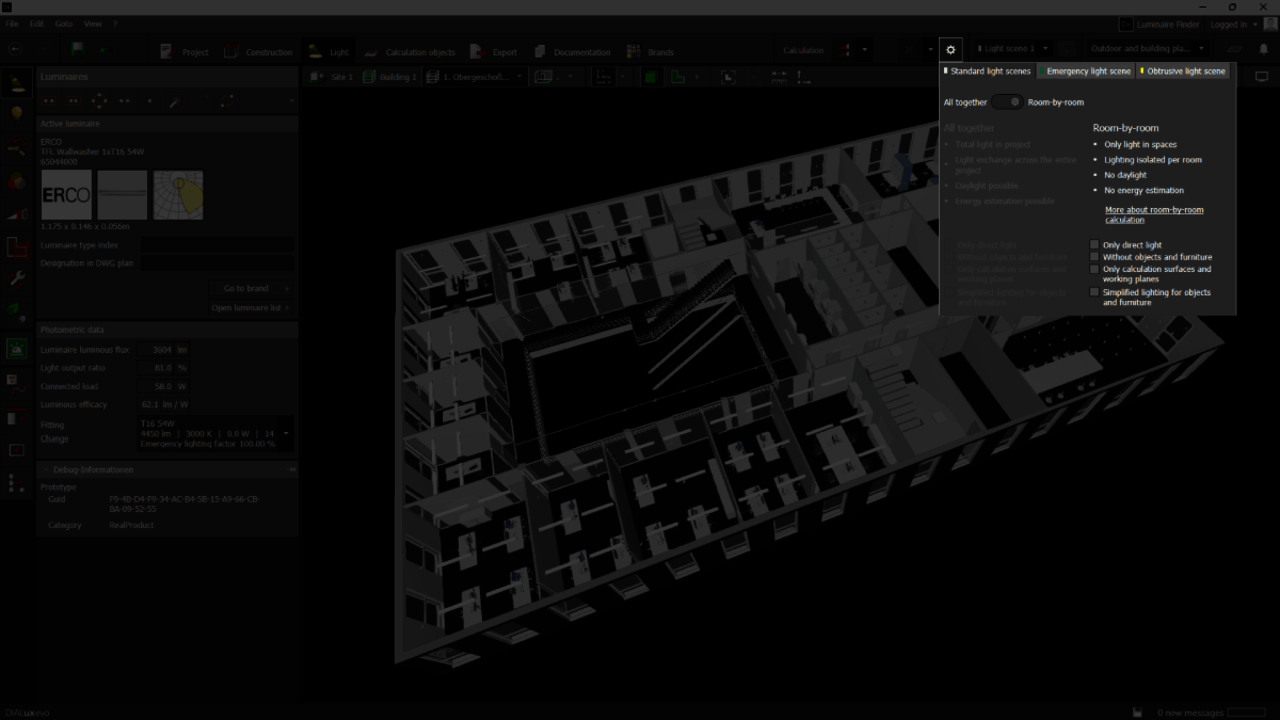1280x720 pixels.
Task: Open the wrench tool in left sidebar
Action: coord(17,279)
